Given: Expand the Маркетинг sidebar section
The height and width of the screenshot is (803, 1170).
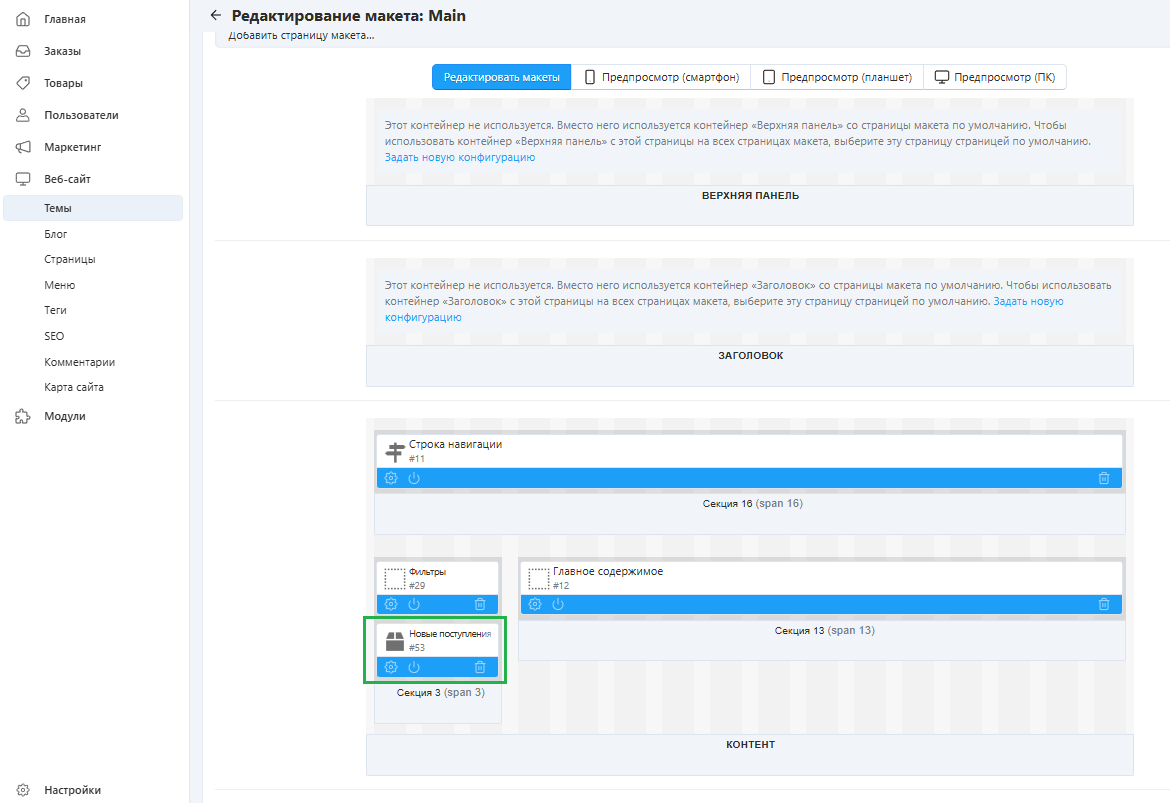Looking at the screenshot, I should click(x=72, y=147).
